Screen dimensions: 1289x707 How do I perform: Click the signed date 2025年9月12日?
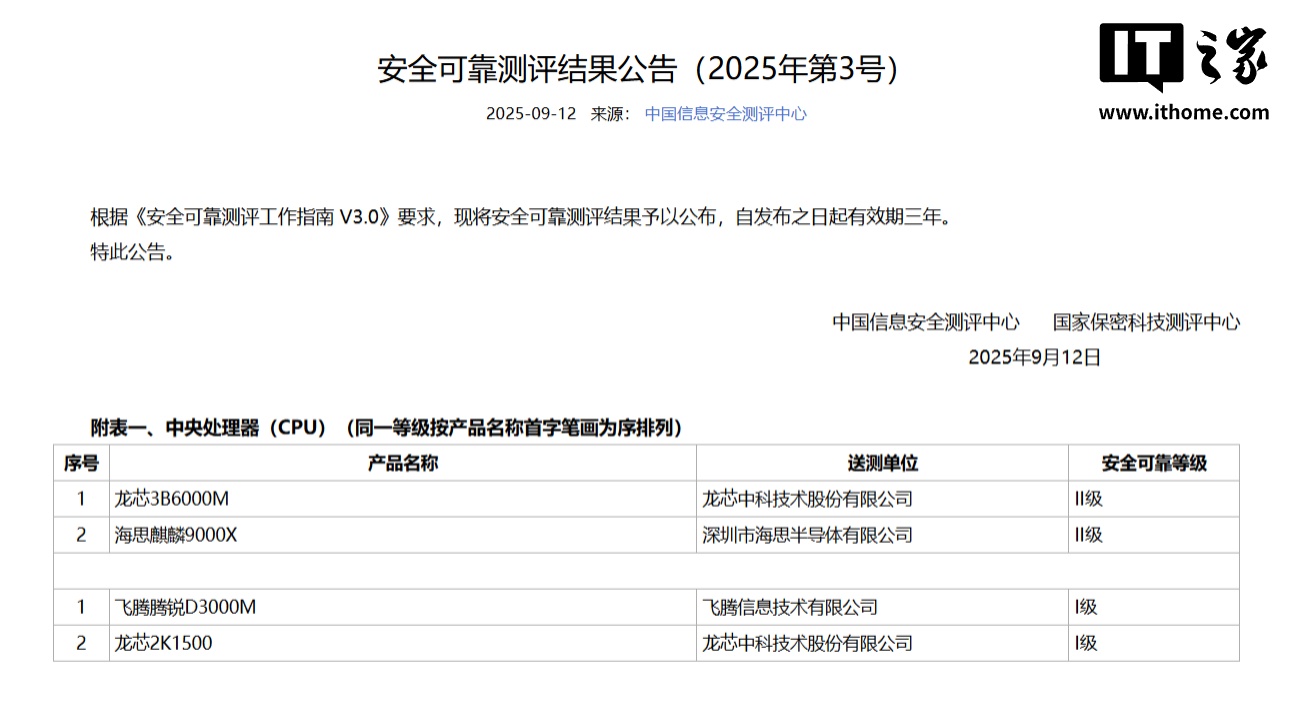pos(1034,357)
